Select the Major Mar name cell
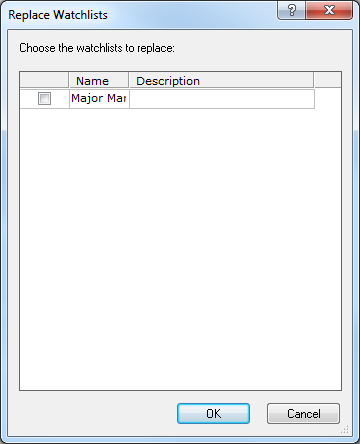This screenshot has height=444, width=360. tap(99, 99)
